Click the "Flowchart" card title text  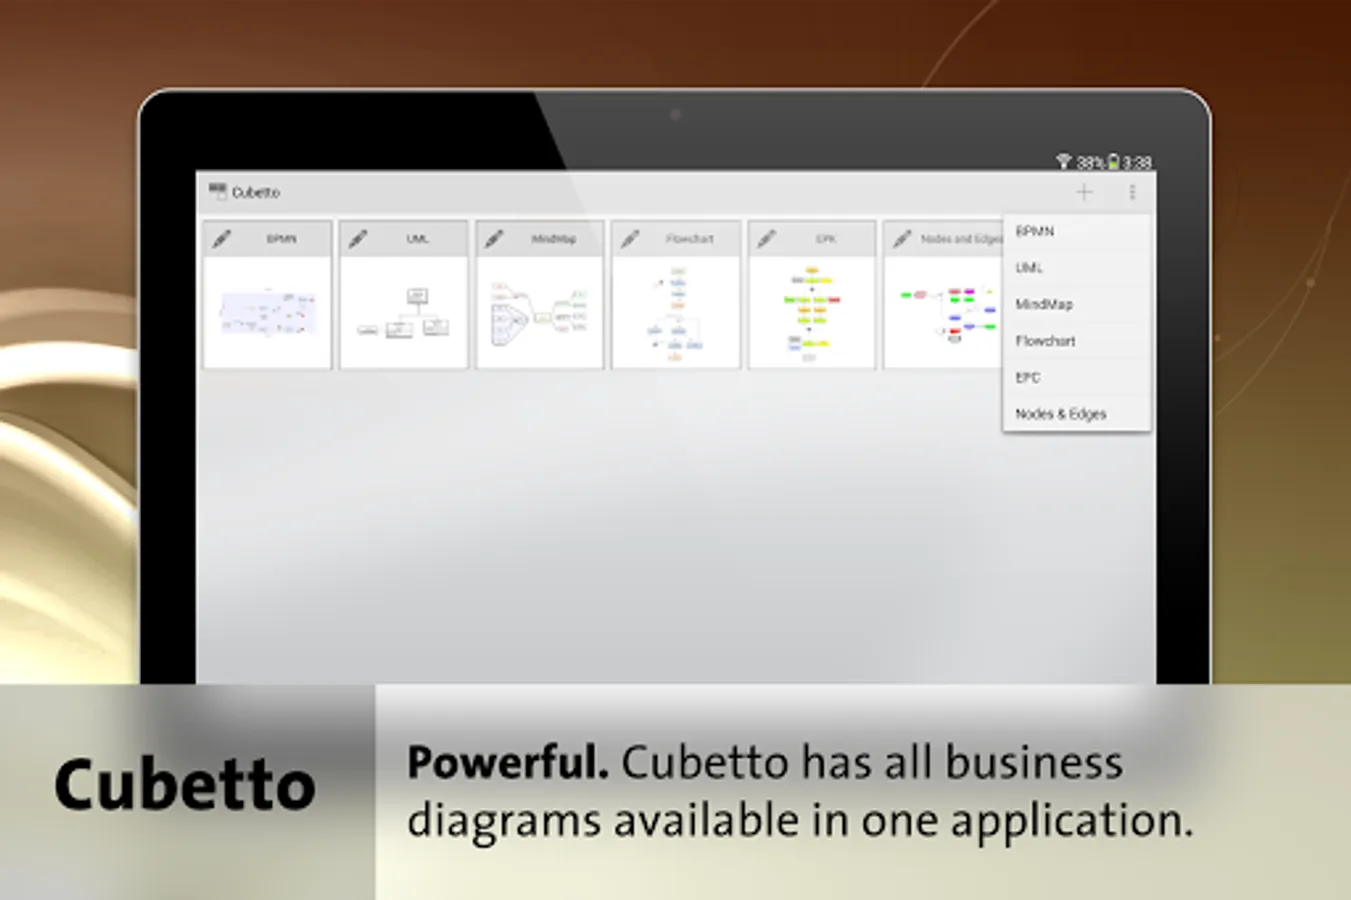coord(689,239)
